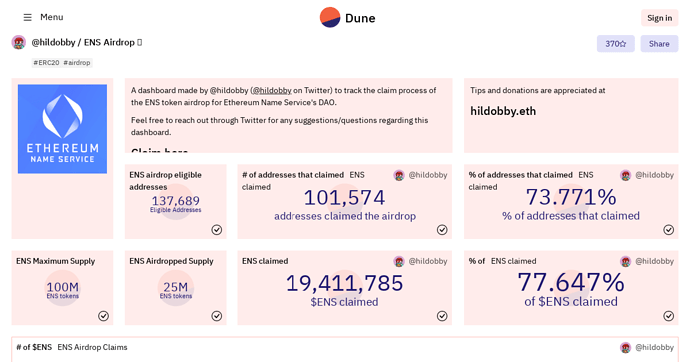Click checkmark icon on ENS airdrop eligible addresses
The height and width of the screenshot is (362, 690).
pos(217,230)
